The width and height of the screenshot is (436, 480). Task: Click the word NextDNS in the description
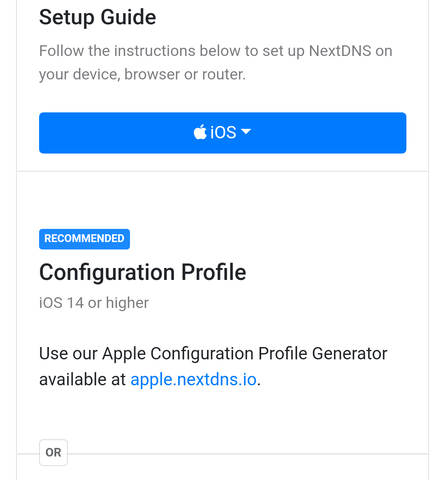[x=340, y=51]
